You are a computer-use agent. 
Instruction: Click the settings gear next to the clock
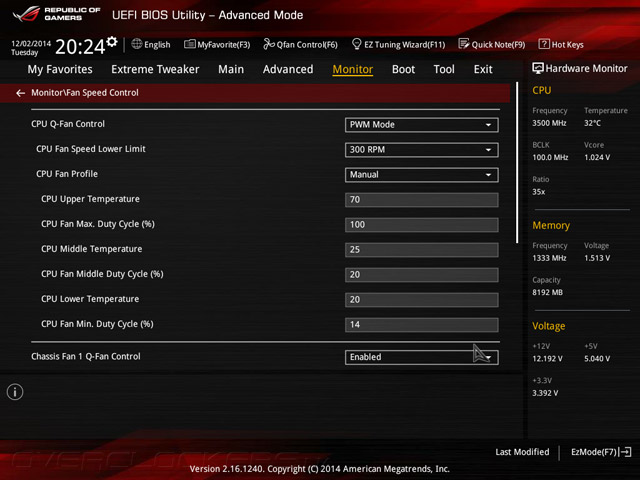click(112, 42)
